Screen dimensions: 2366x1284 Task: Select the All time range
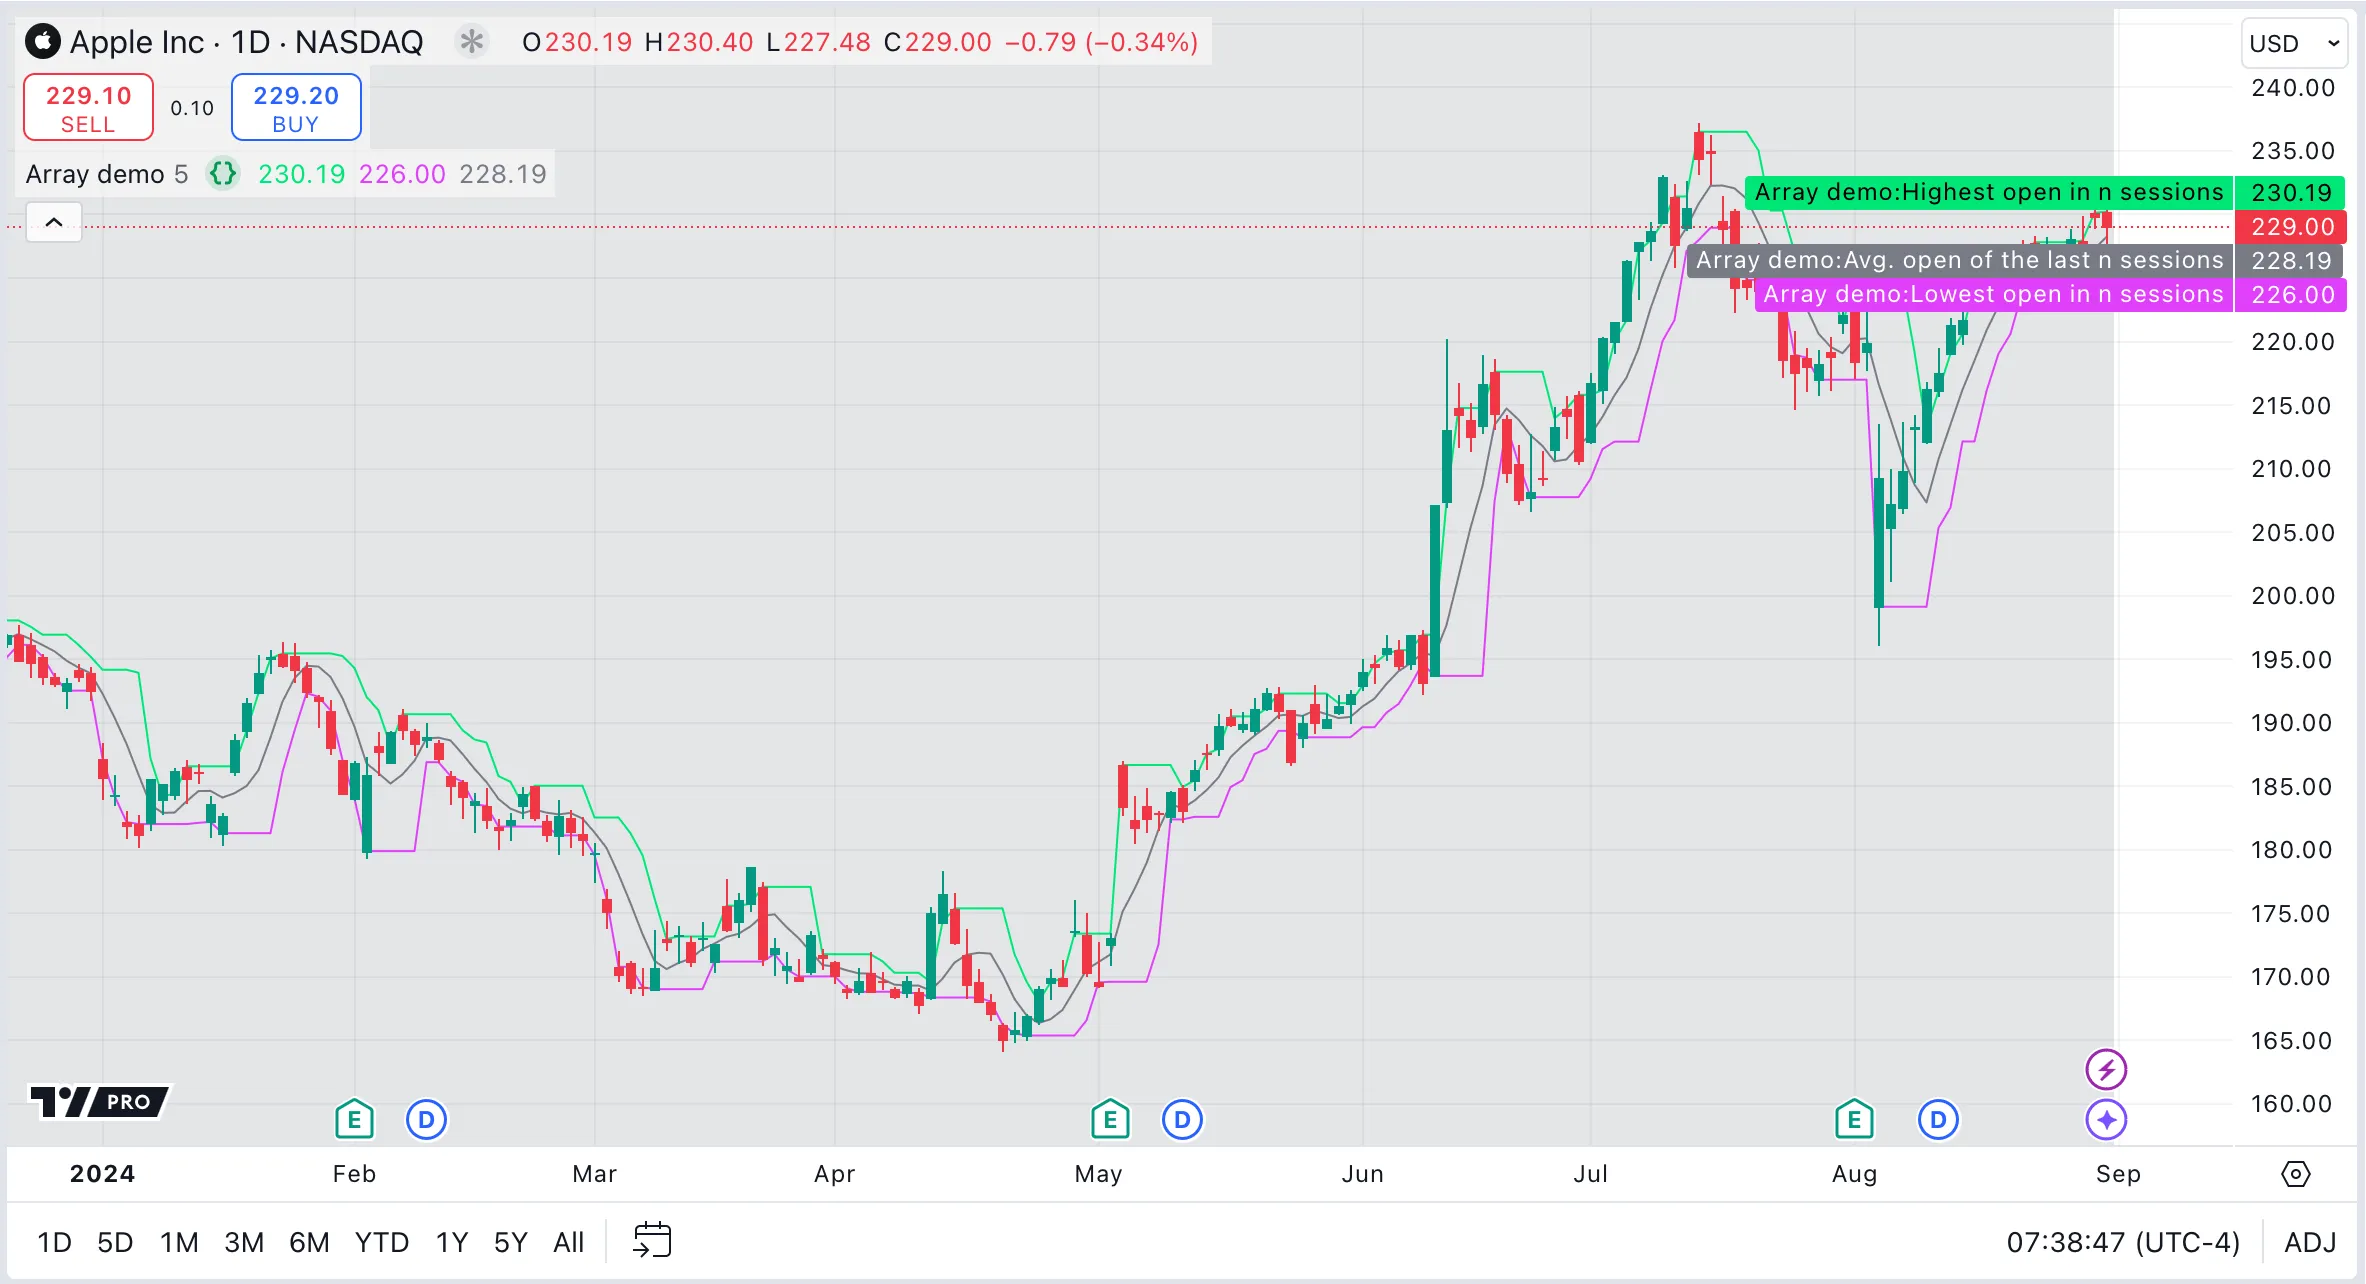568,1242
